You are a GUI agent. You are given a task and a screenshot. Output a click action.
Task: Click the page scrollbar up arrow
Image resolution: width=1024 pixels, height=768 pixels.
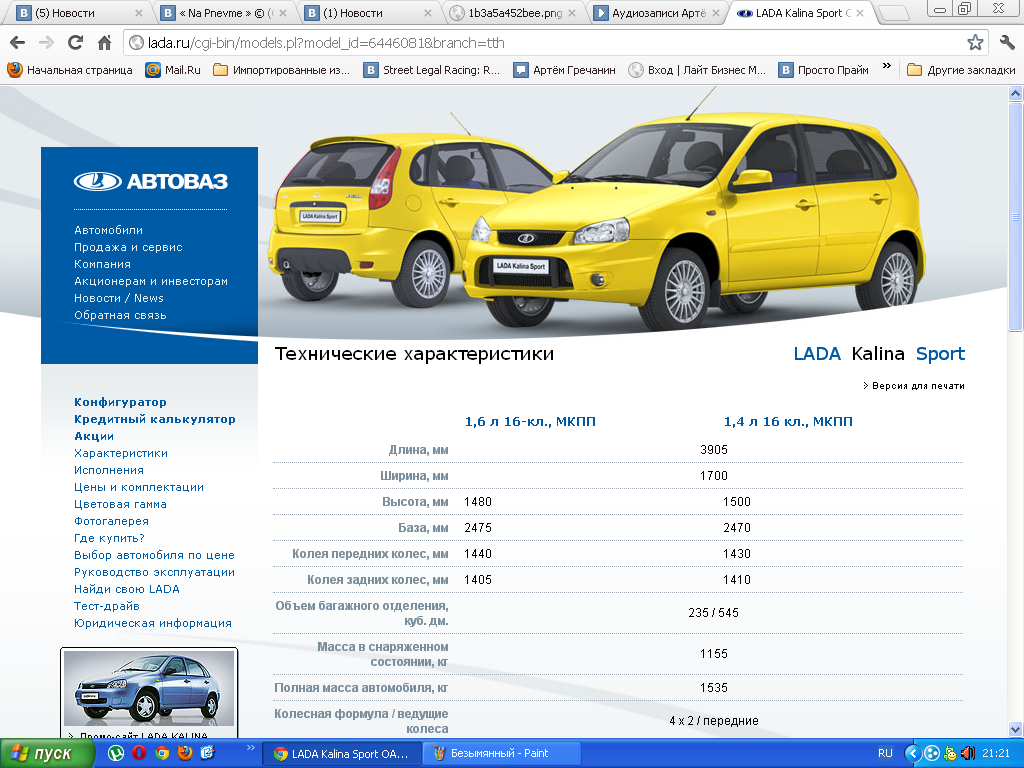[x=1016, y=93]
